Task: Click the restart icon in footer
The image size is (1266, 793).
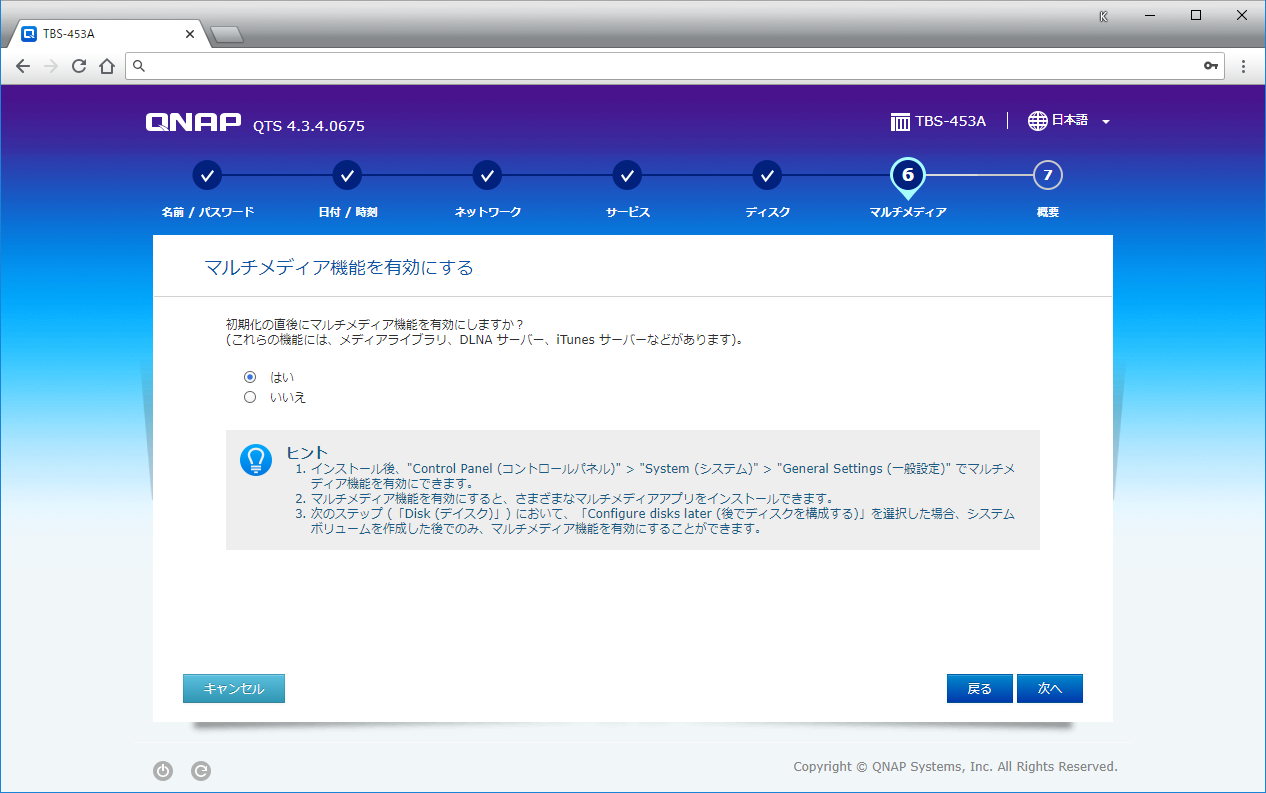Action: pyautogui.click(x=200, y=770)
